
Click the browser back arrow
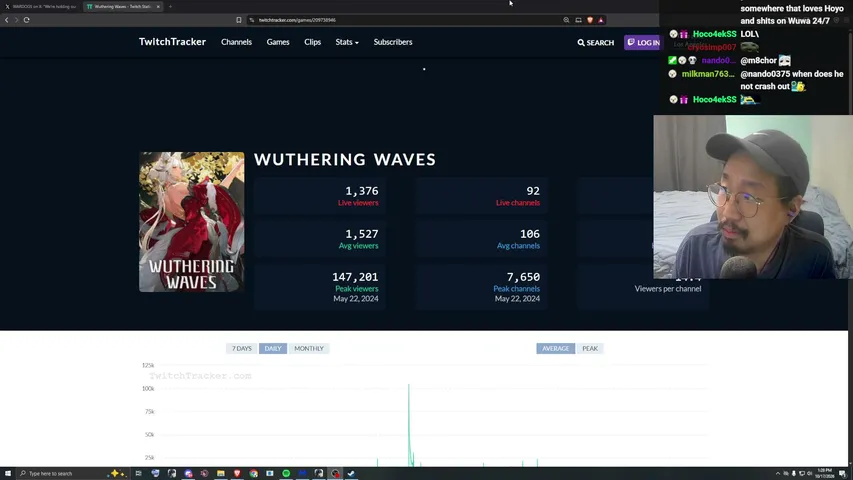[x=7, y=20]
